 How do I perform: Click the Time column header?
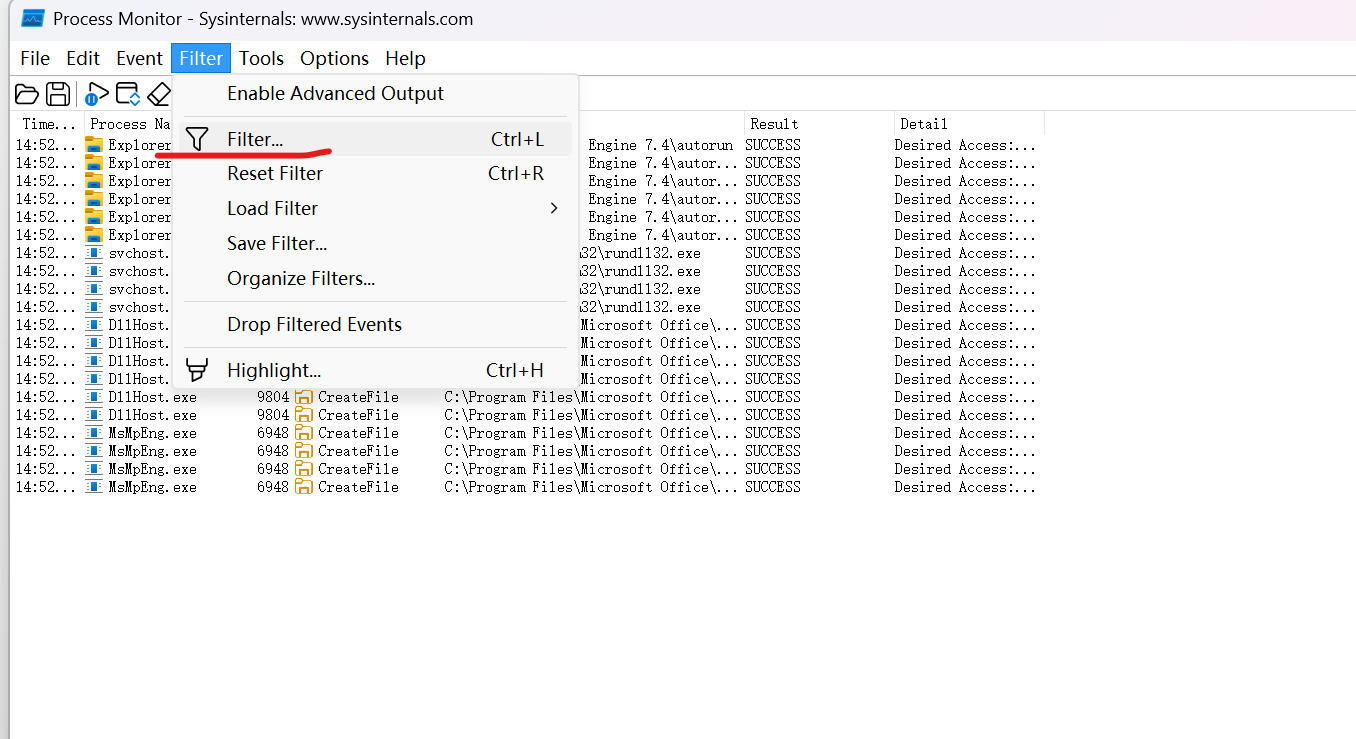pyautogui.click(x=48, y=124)
